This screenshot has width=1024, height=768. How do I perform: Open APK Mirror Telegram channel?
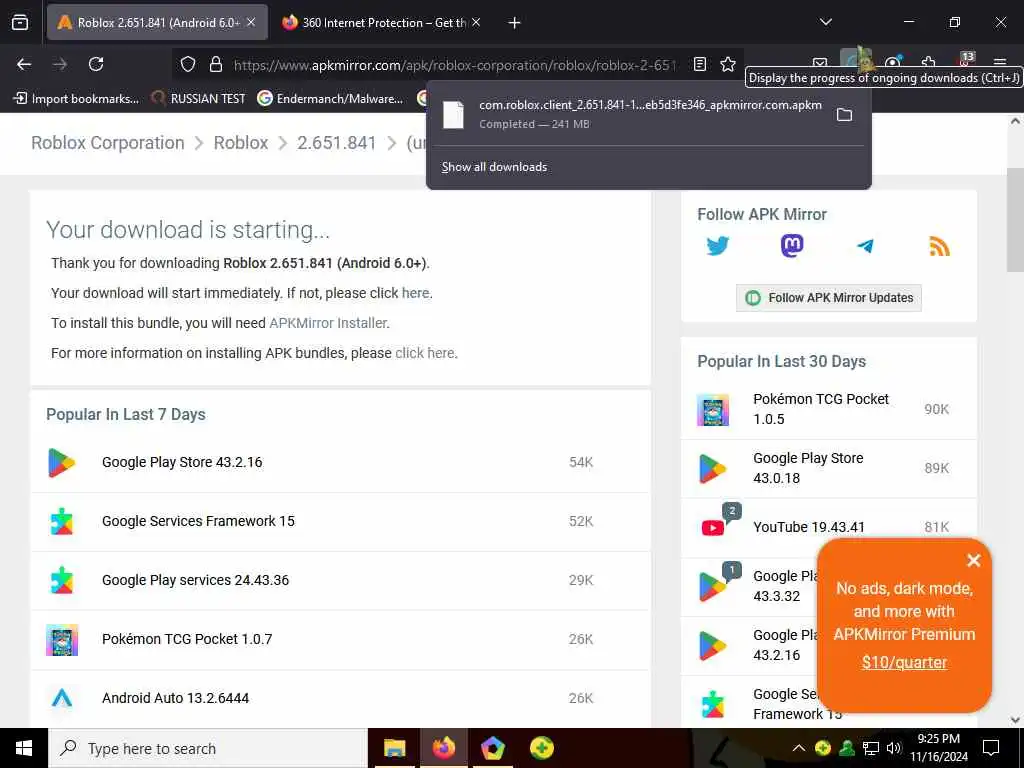pyautogui.click(x=865, y=246)
